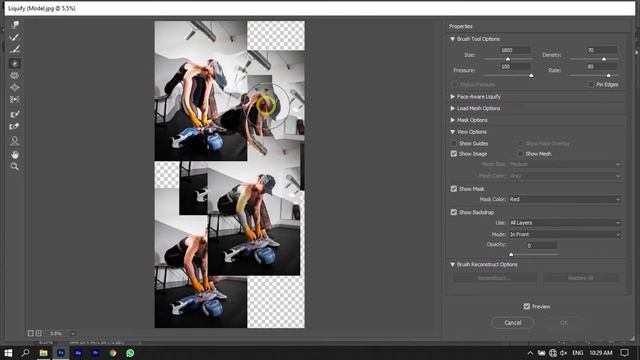The width and height of the screenshot is (640, 360).
Task: Open WhatsApp from the taskbar
Action: point(130,353)
